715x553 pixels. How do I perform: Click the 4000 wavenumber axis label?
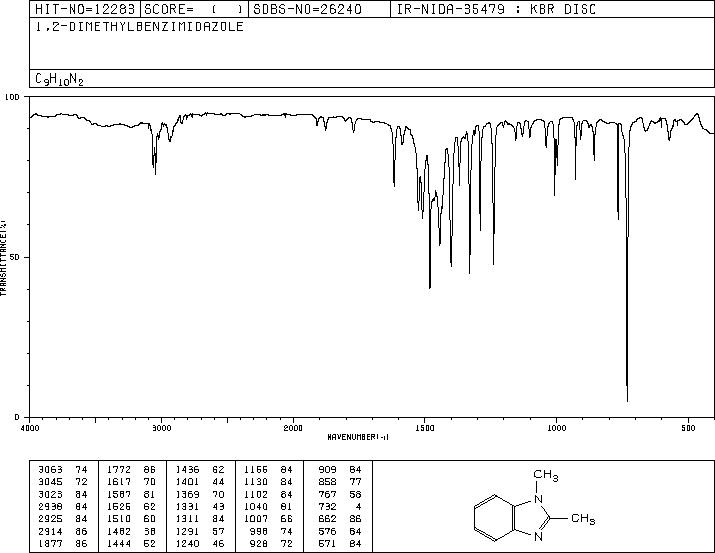[x=30, y=428]
